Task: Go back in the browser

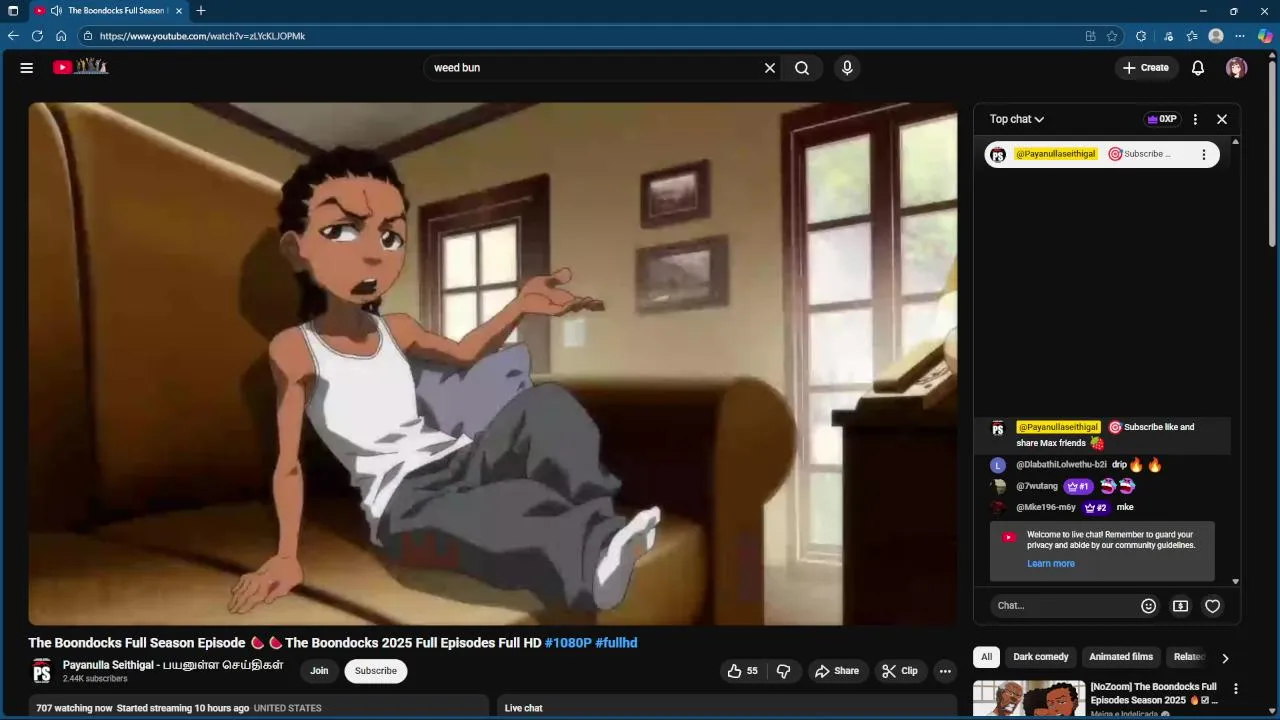Action: pyautogui.click(x=13, y=36)
